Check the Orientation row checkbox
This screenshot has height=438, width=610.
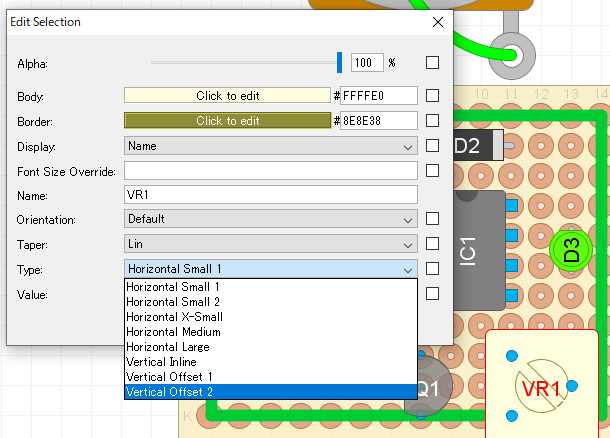432,219
